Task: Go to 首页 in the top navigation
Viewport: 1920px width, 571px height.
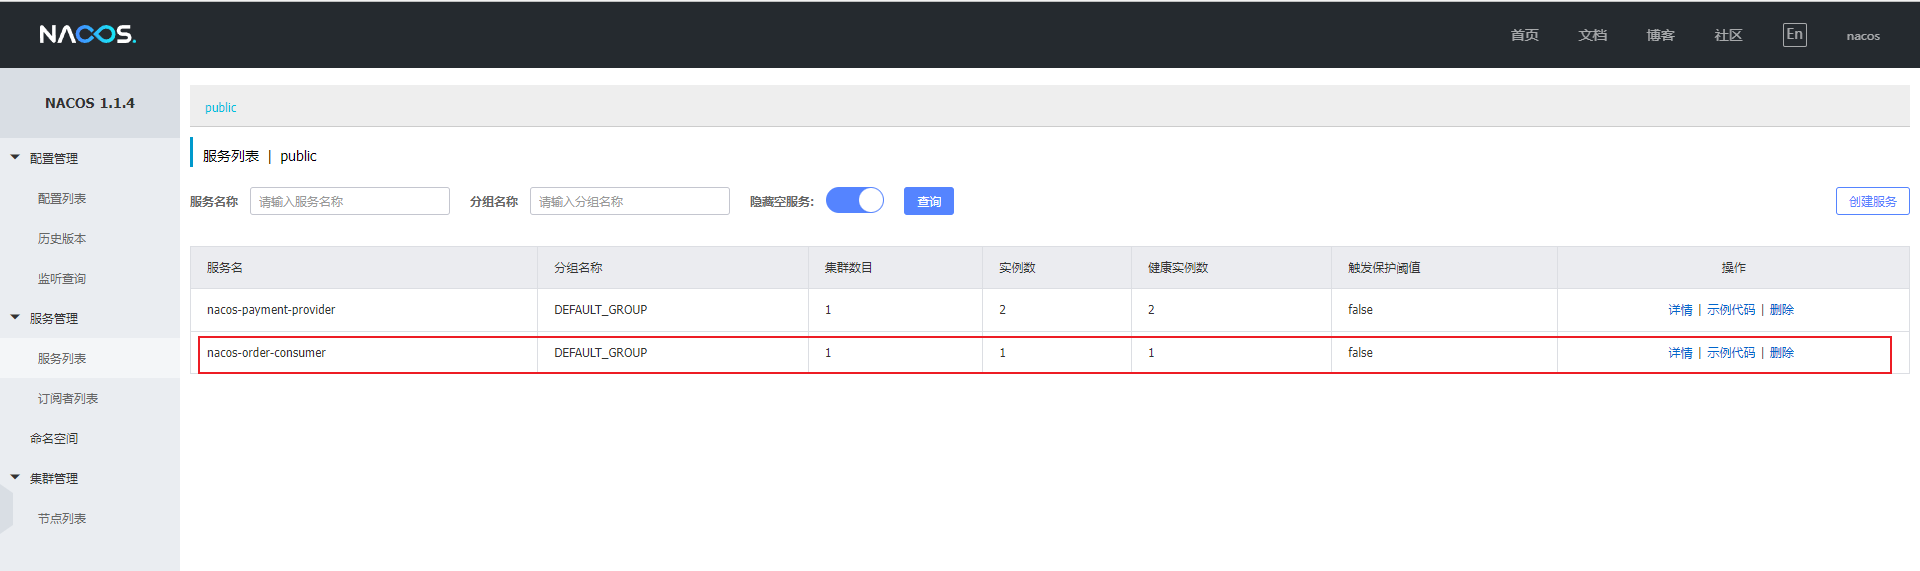Action: (1525, 35)
